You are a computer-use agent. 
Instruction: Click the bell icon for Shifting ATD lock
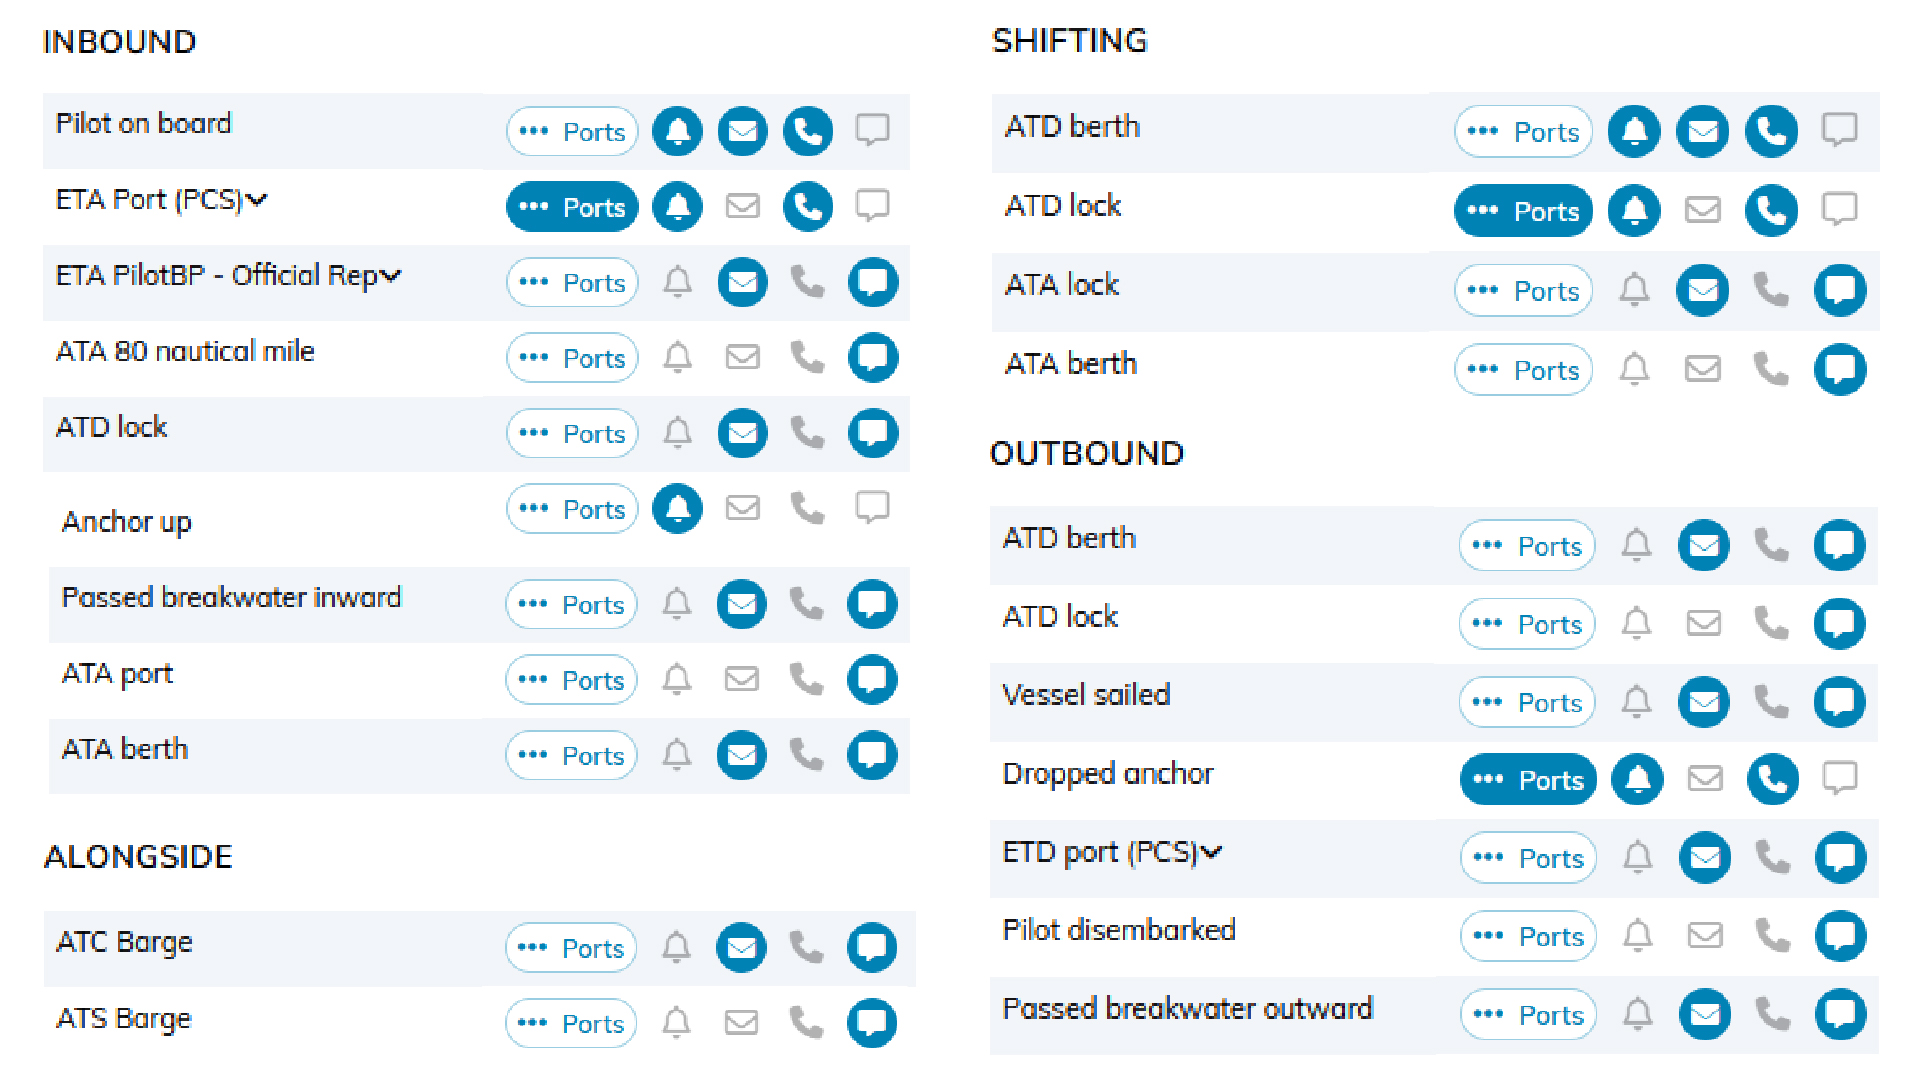click(x=1634, y=210)
